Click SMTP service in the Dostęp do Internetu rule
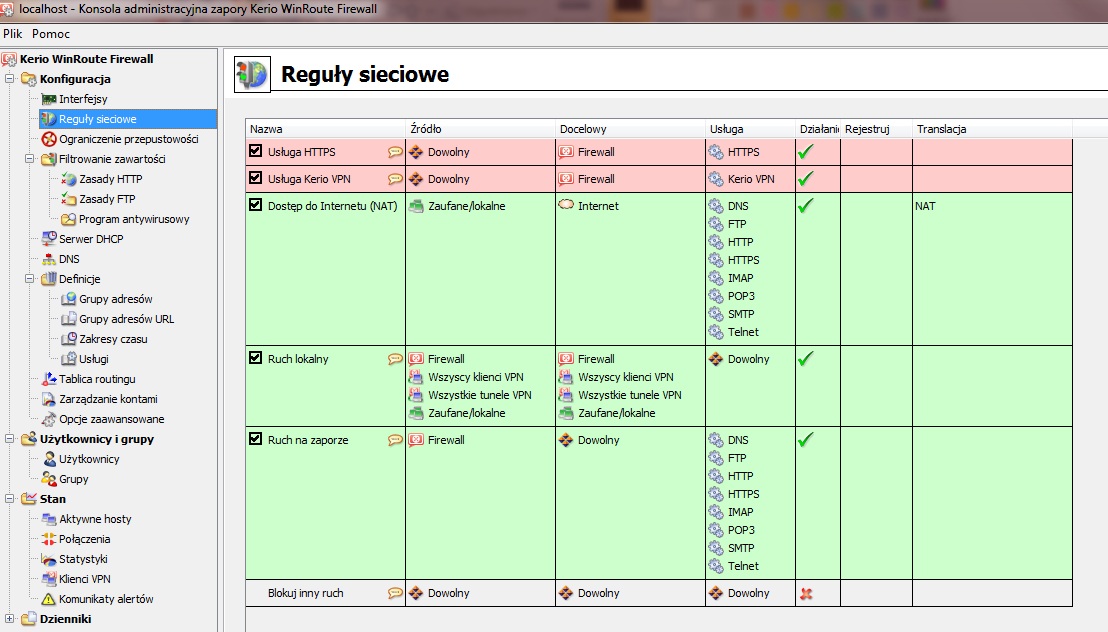1108x632 pixels. [x=741, y=314]
